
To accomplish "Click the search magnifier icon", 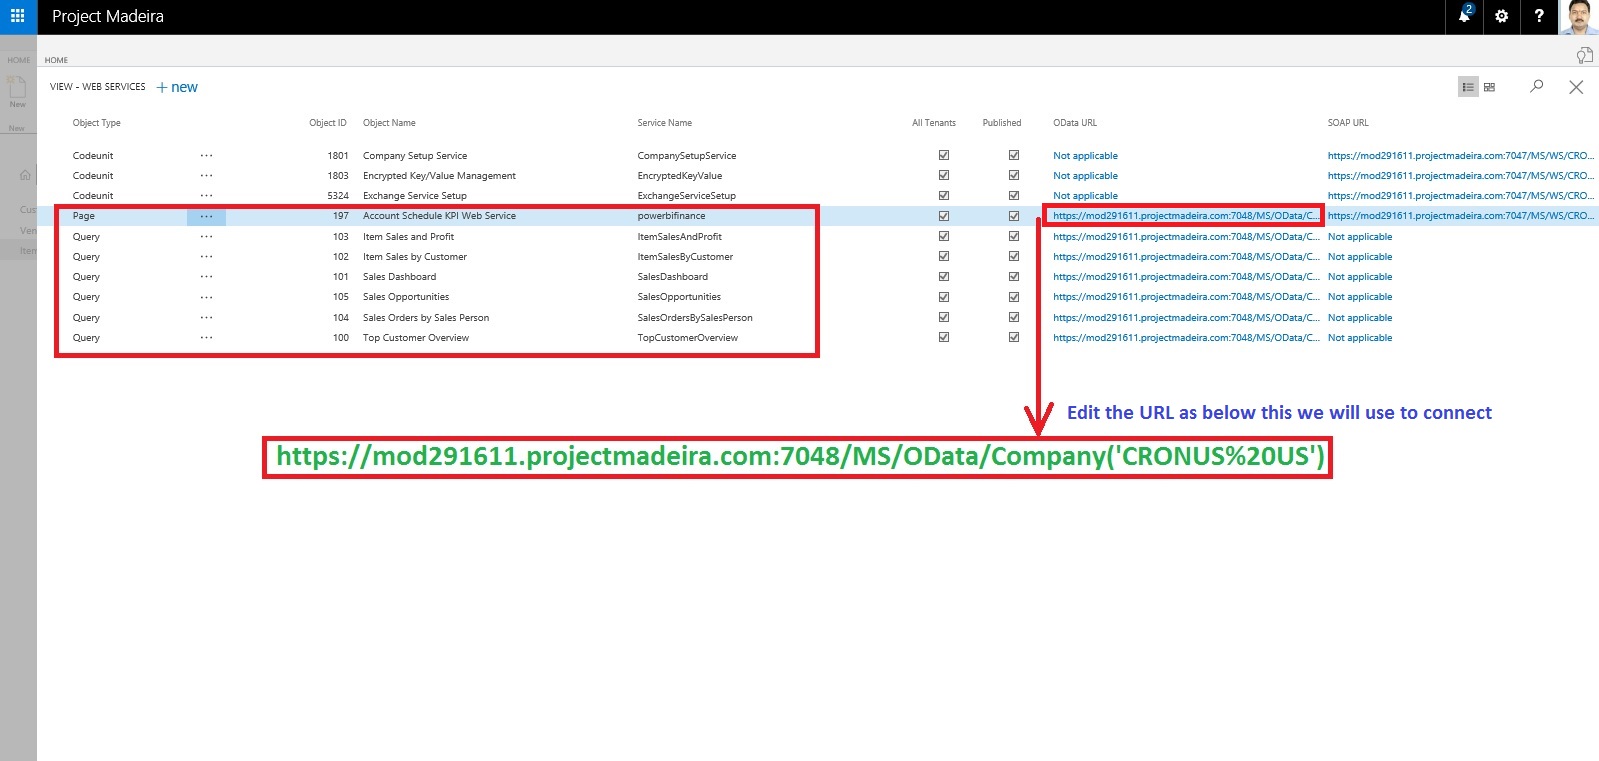I will pos(1537,86).
